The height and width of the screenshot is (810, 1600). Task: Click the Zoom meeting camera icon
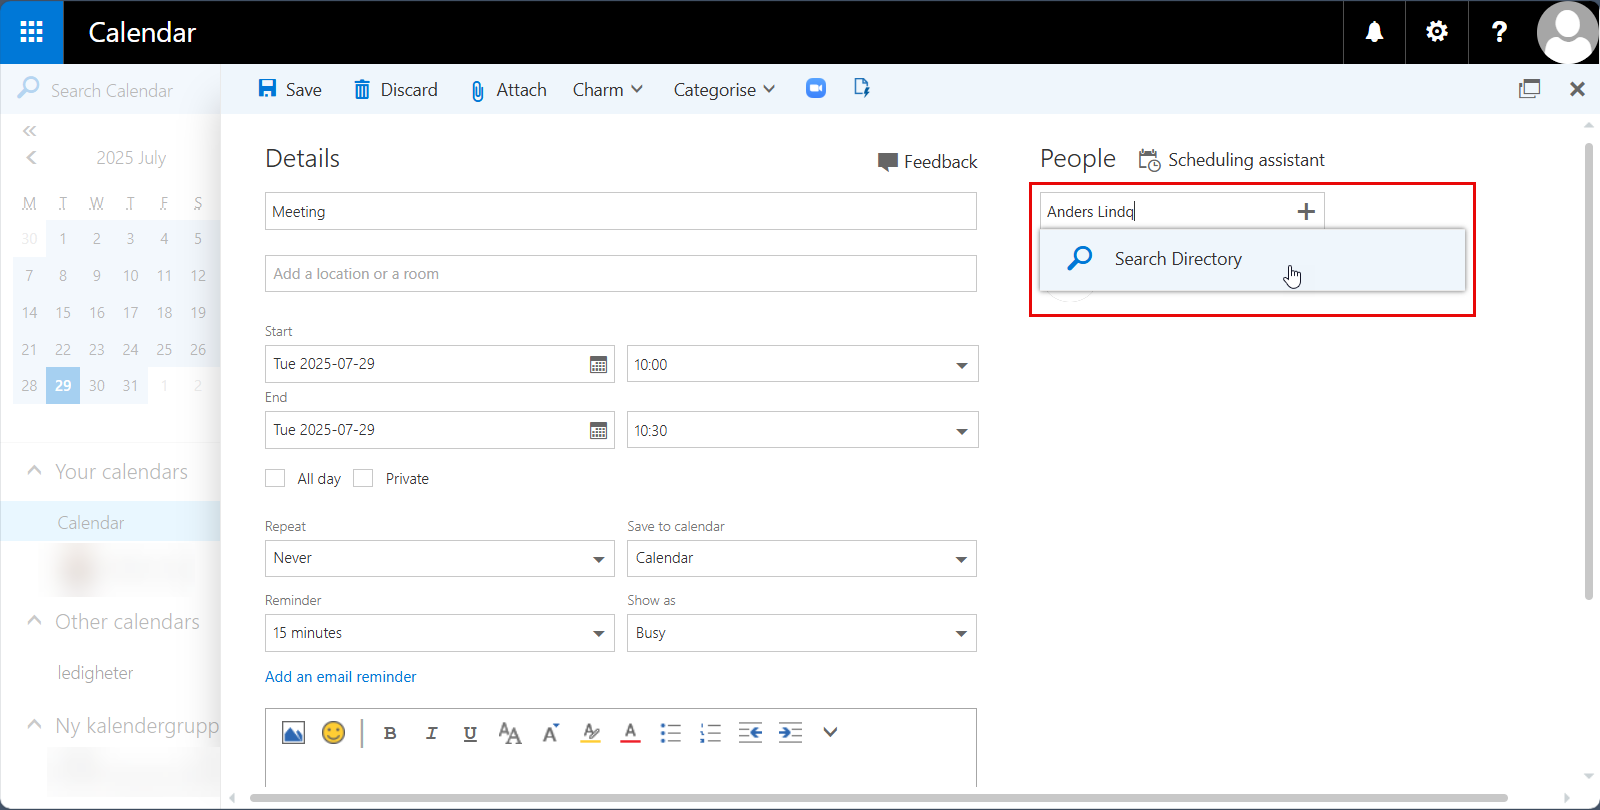click(816, 89)
